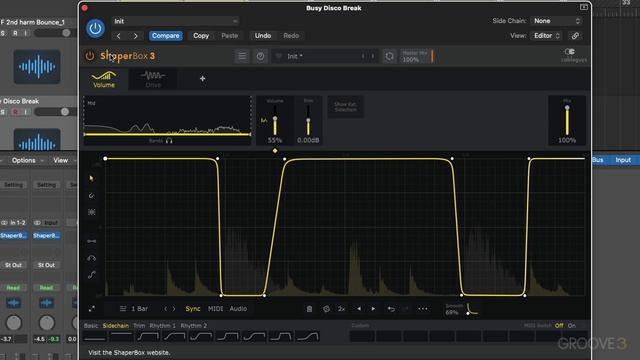Click the Copy button
Image resolution: width=640 pixels, height=360 pixels.
pos(201,36)
